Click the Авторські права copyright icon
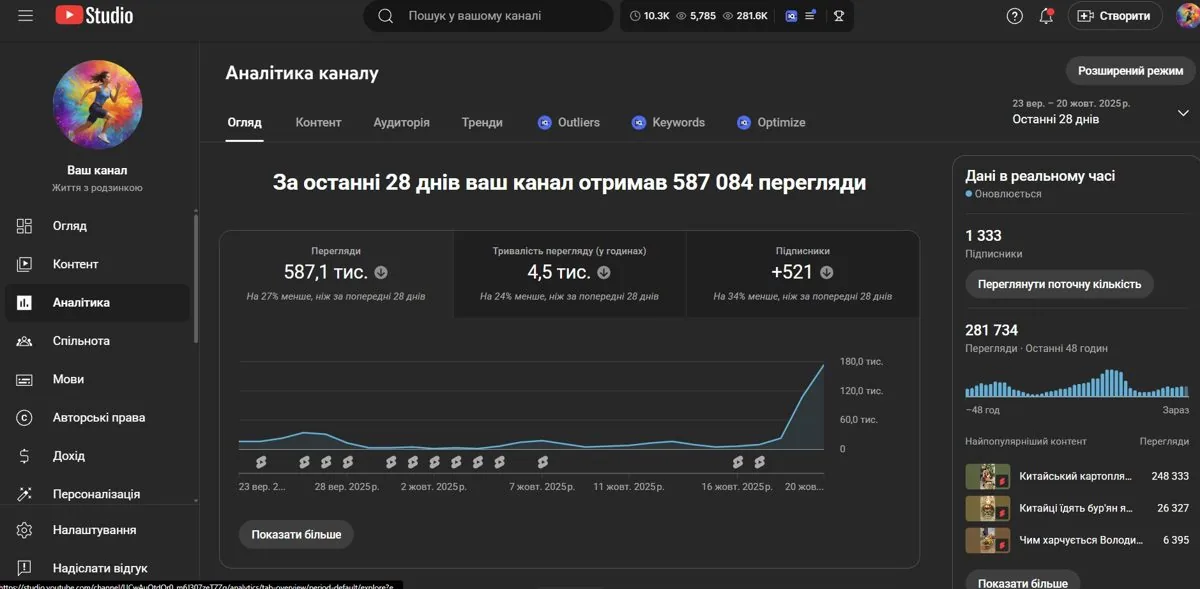 click(25, 418)
